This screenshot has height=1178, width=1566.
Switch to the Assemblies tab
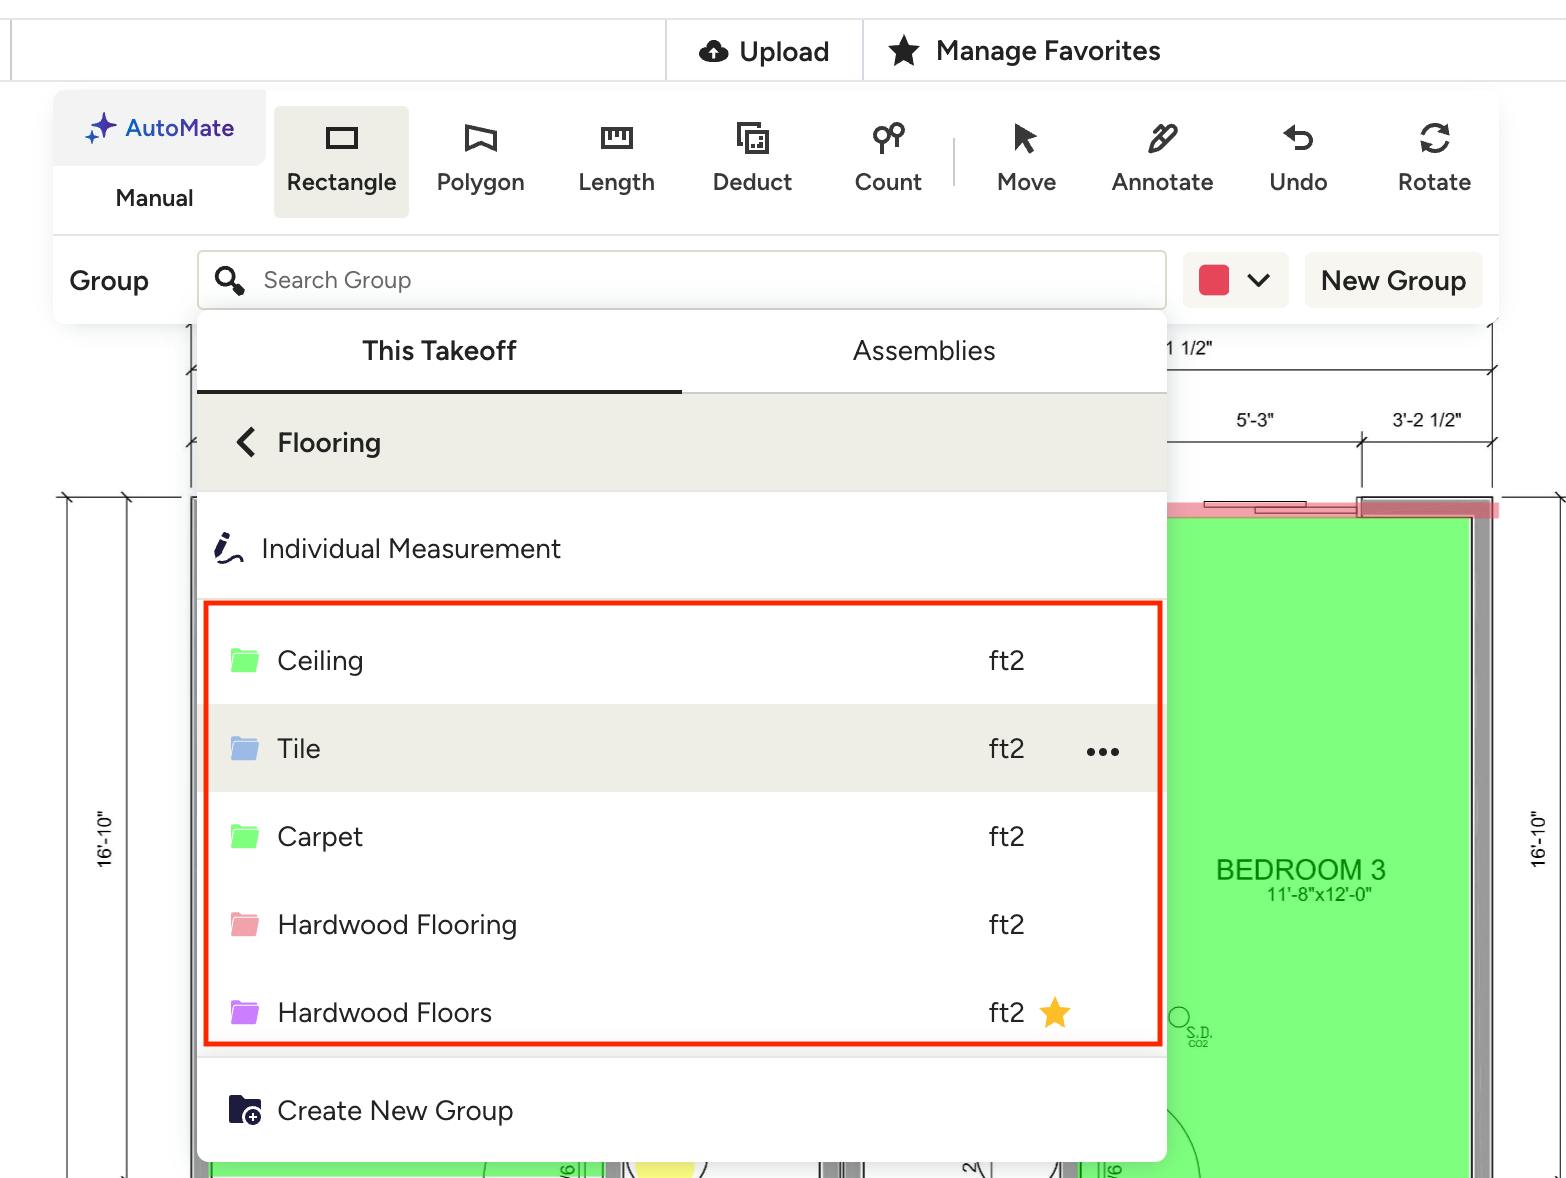[923, 351]
